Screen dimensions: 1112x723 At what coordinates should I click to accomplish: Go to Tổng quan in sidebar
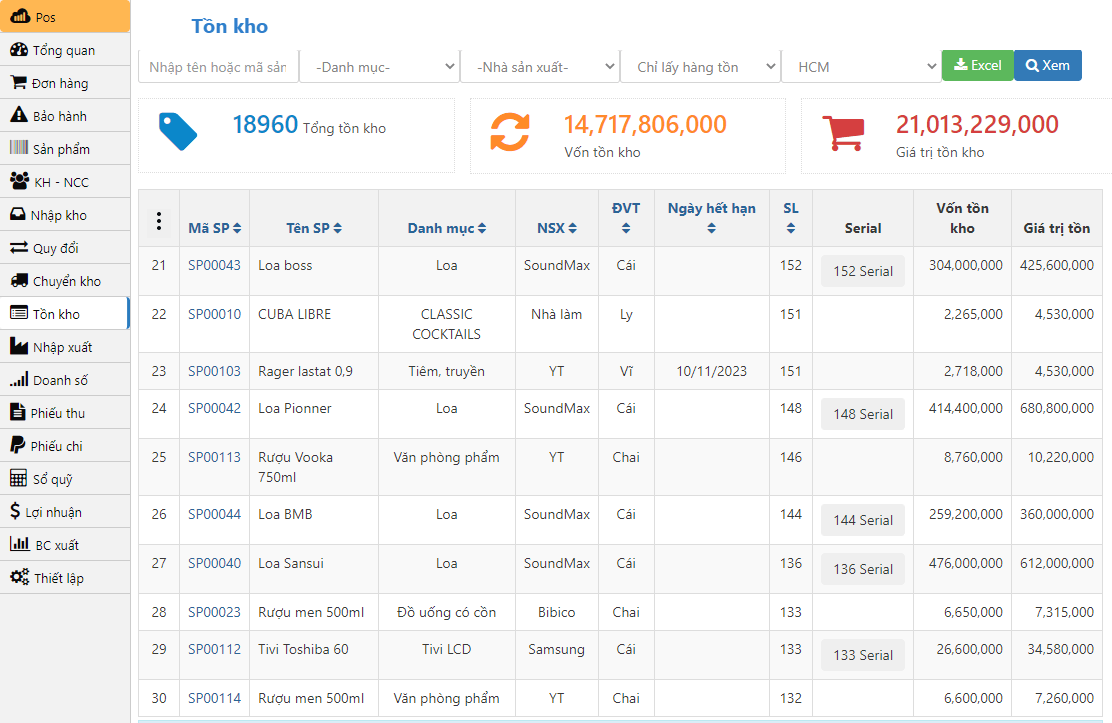point(64,50)
